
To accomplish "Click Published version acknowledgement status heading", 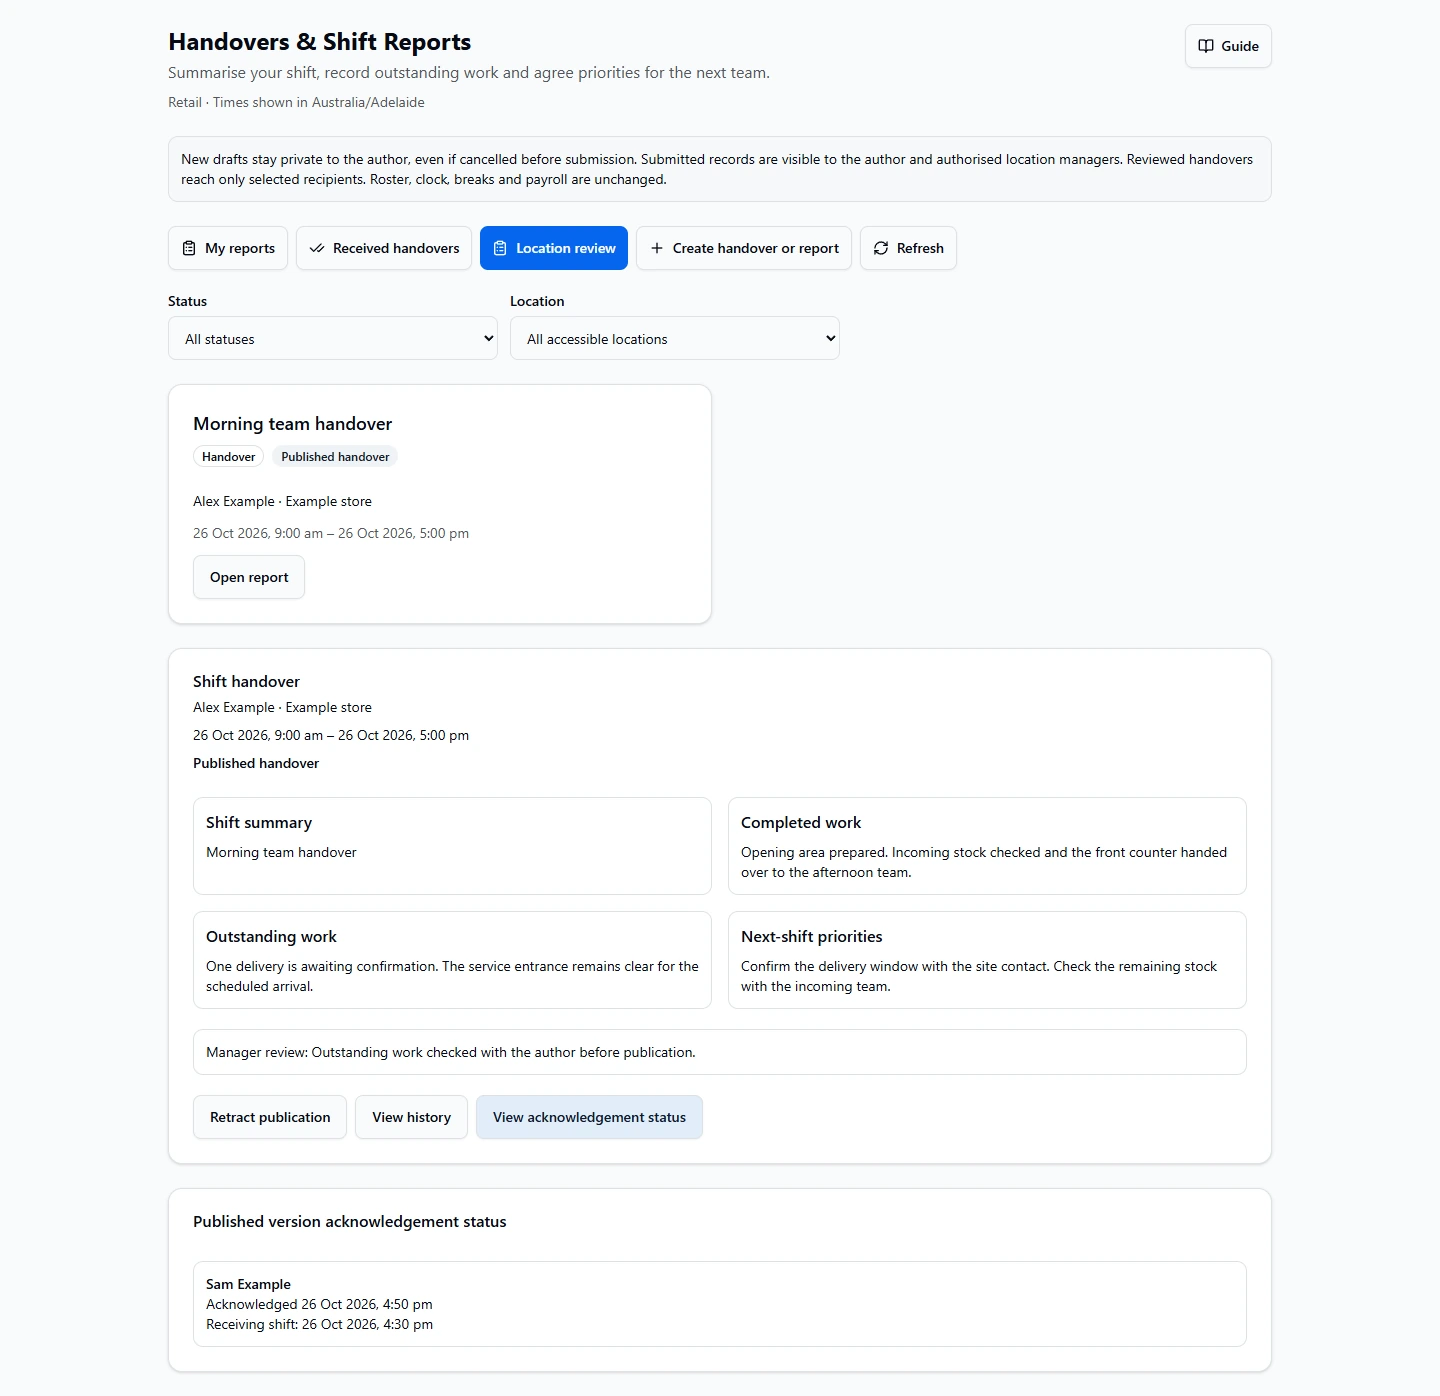I will [350, 1222].
